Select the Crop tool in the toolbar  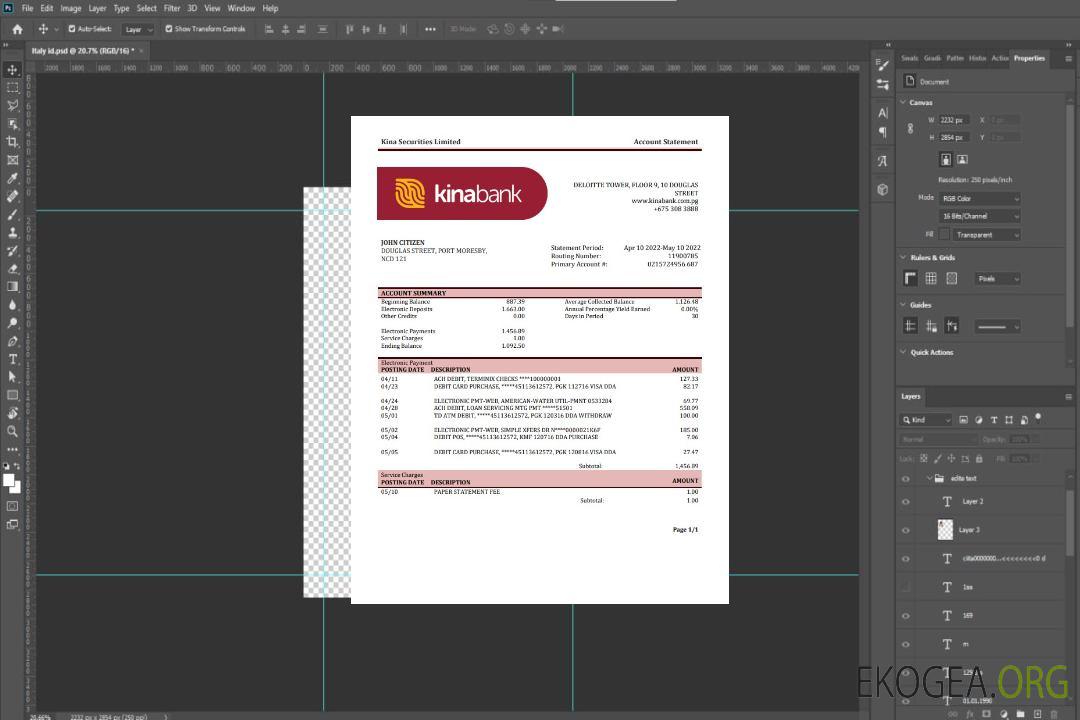click(x=13, y=142)
